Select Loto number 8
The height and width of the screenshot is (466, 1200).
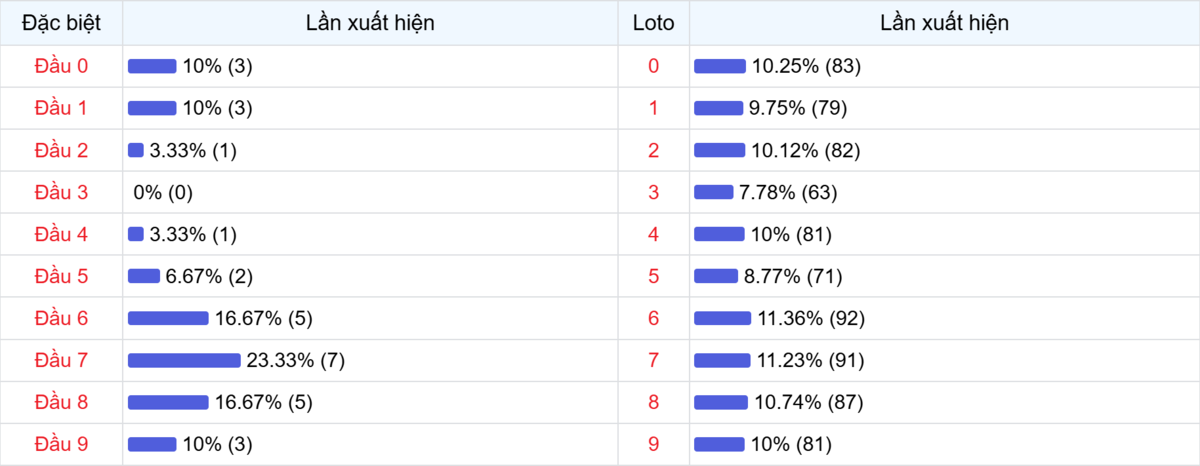point(654,402)
